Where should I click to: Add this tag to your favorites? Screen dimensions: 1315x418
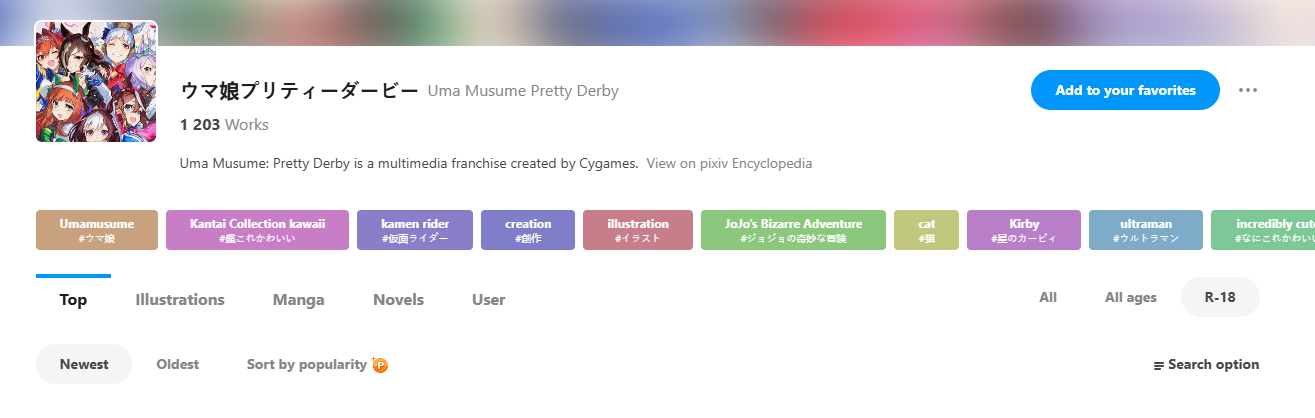1125,90
